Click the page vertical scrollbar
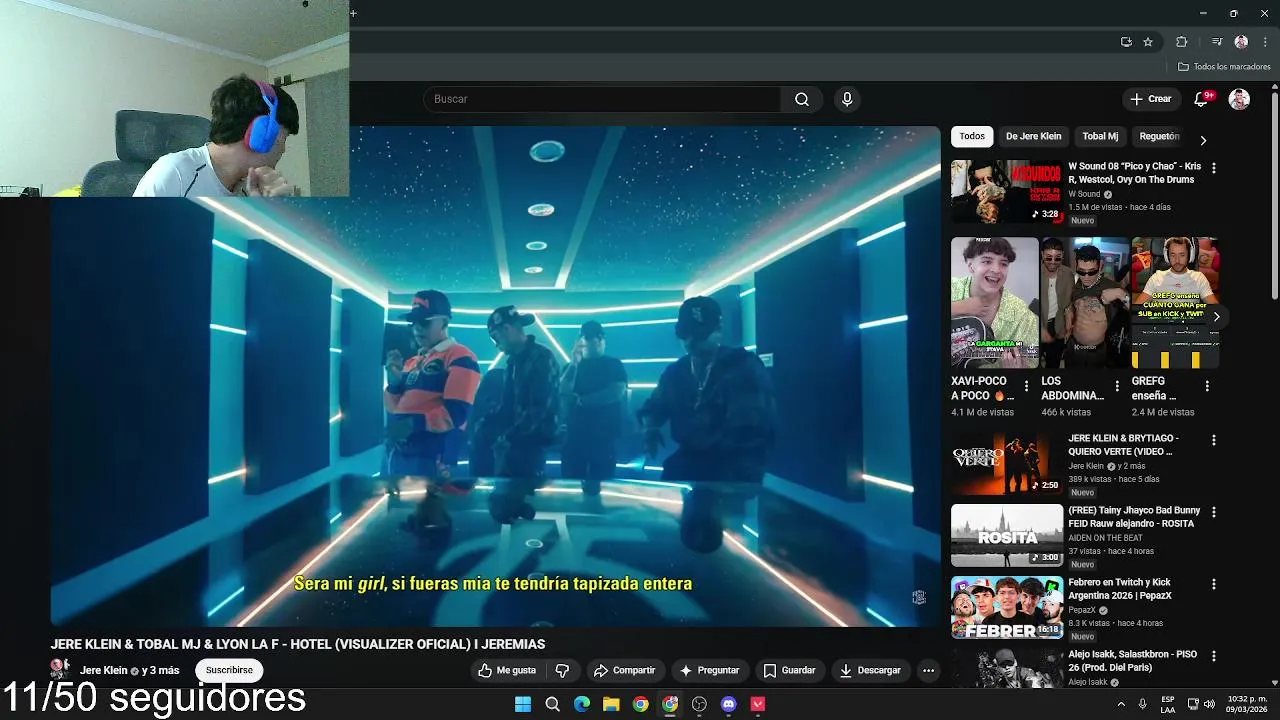 (1274, 195)
